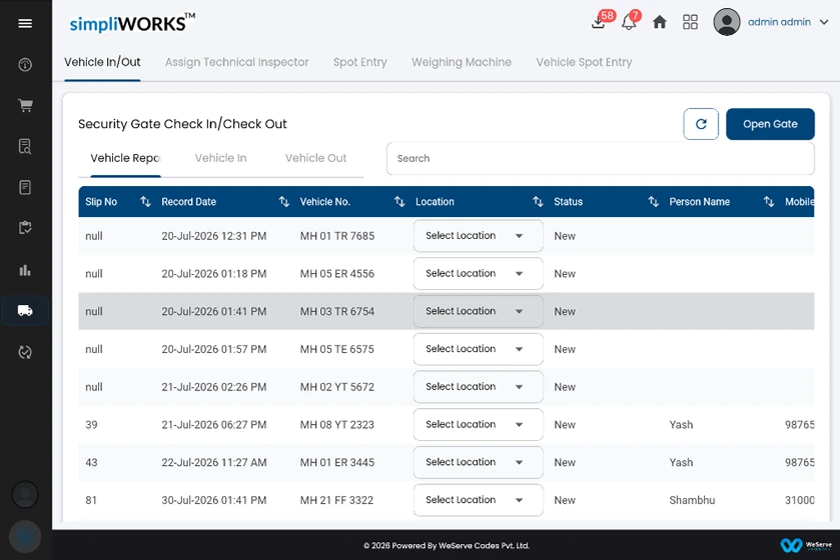Switch to Vehicle In/Out tab
Viewport: 840px width, 560px height.
coord(102,62)
